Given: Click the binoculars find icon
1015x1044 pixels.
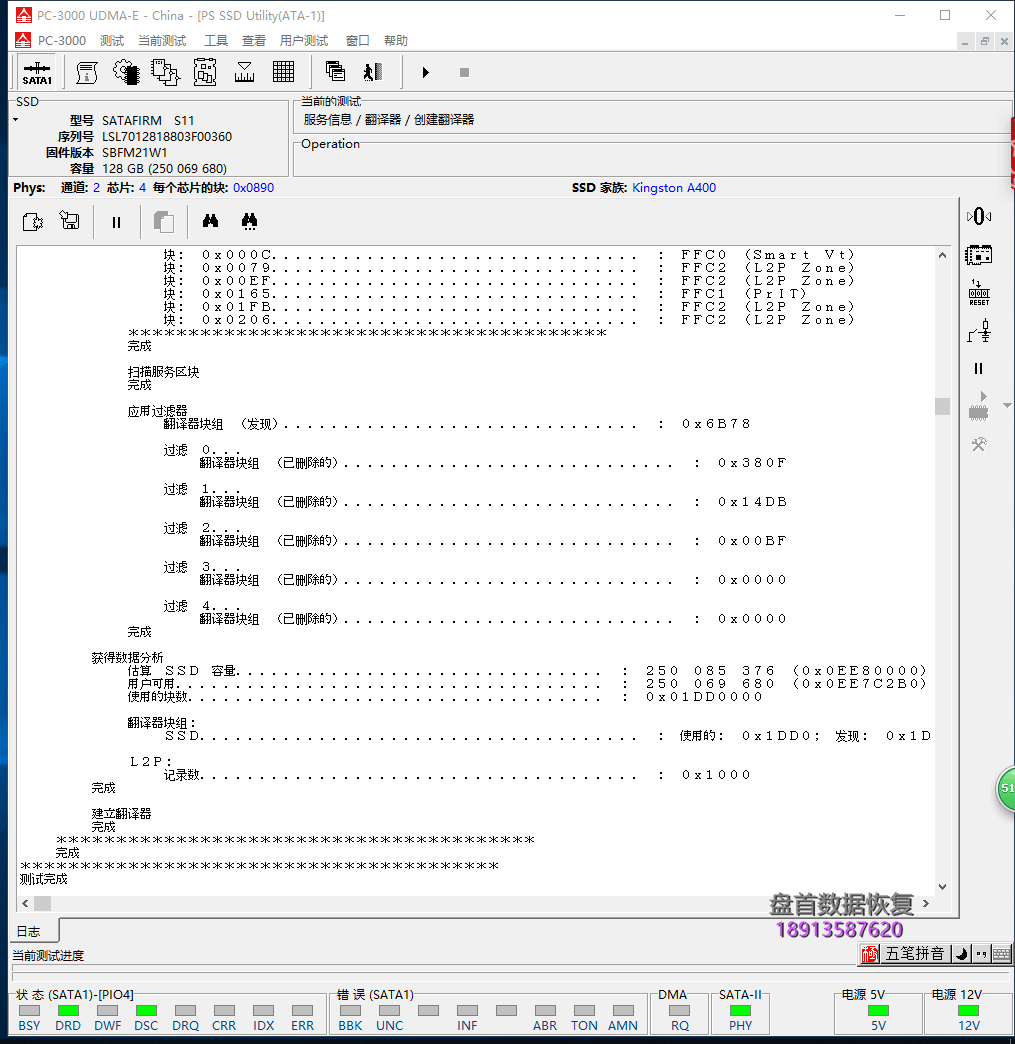Looking at the screenshot, I should click(210, 221).
